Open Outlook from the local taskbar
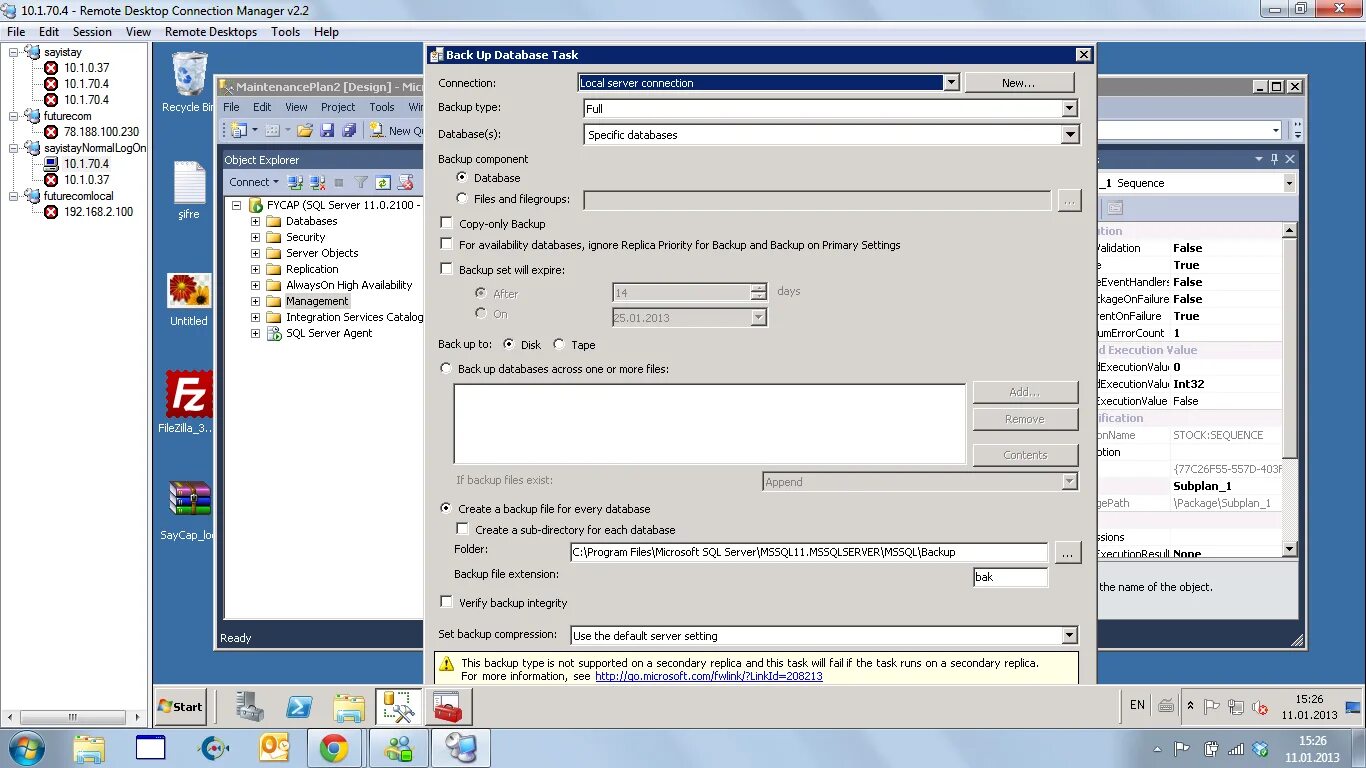This screenshot has height=768, width=1366. pyautogui.click(x=274, y=748)
